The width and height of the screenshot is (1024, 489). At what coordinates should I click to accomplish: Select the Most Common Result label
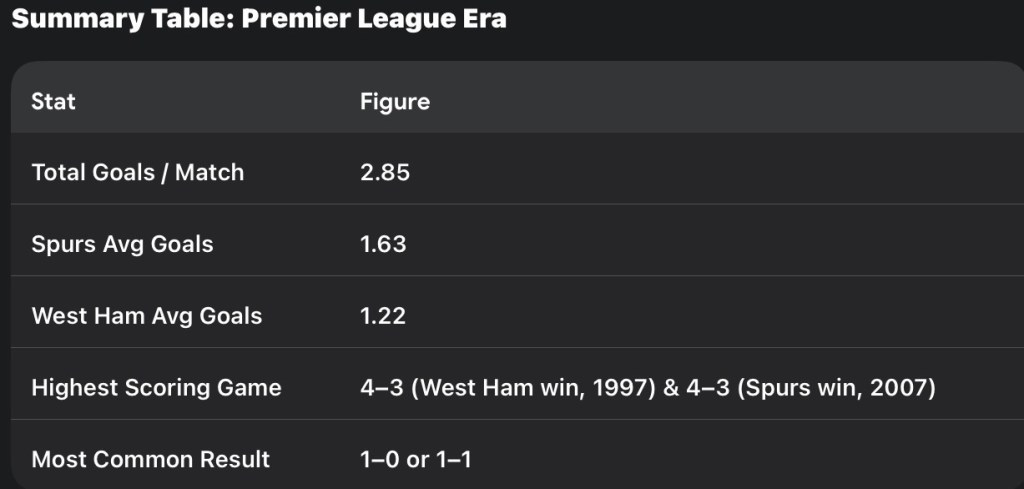click(x=151, y=460)
